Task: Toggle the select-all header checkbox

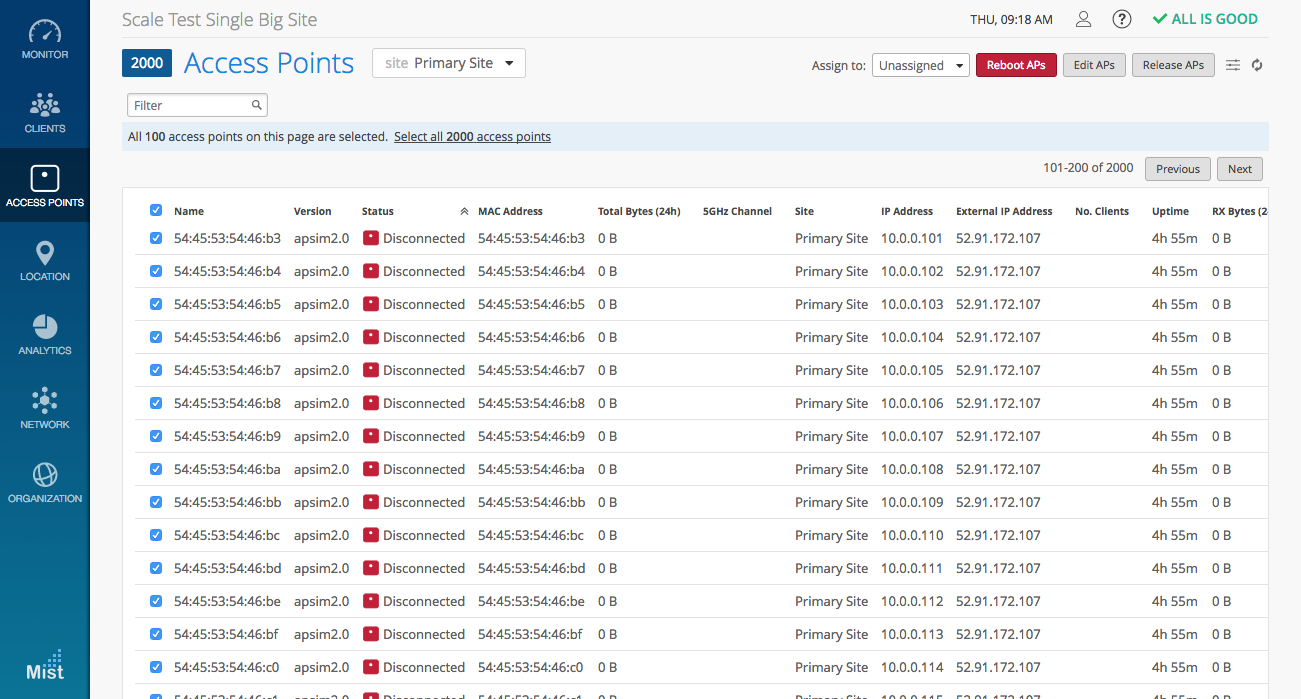Action: (x=156, y=210)
